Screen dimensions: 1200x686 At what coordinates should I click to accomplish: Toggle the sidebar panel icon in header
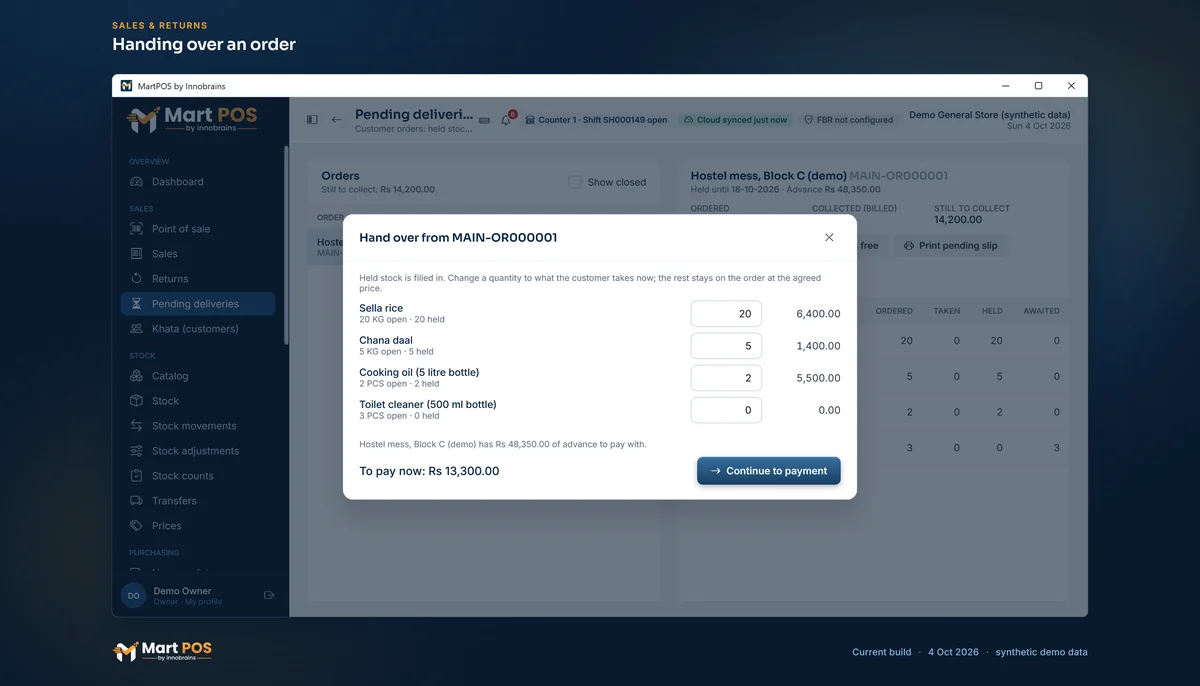[312, 120]
